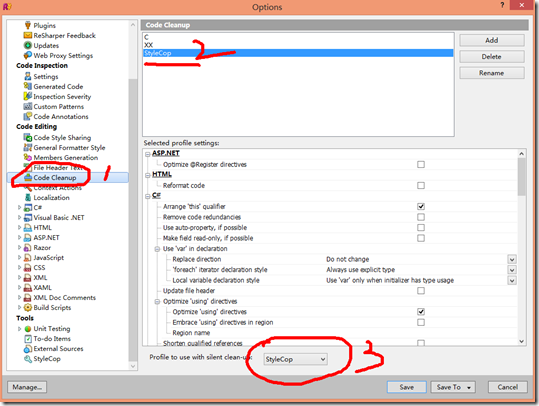Click the Delete profile button
Image resolution: width=539 pixels, height=406 pixels.
coord(492,57)
